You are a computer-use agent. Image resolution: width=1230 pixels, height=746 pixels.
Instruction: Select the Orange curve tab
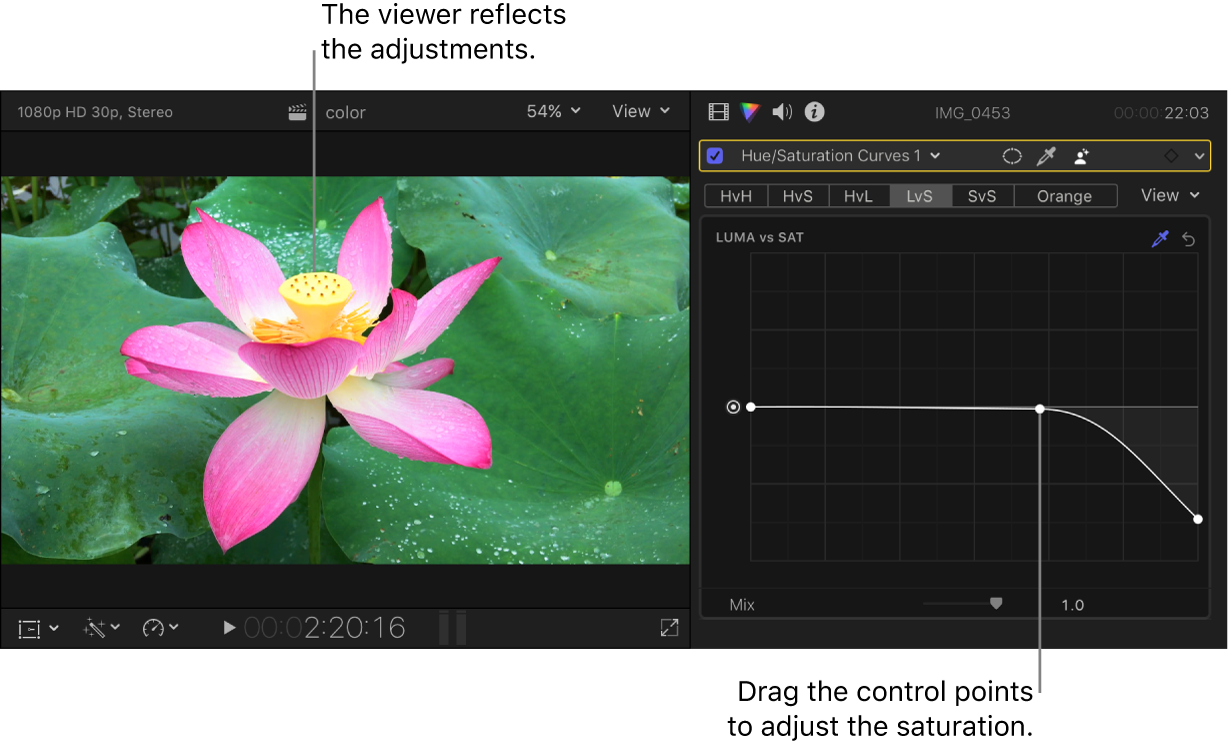click(x=1065, y=196)
